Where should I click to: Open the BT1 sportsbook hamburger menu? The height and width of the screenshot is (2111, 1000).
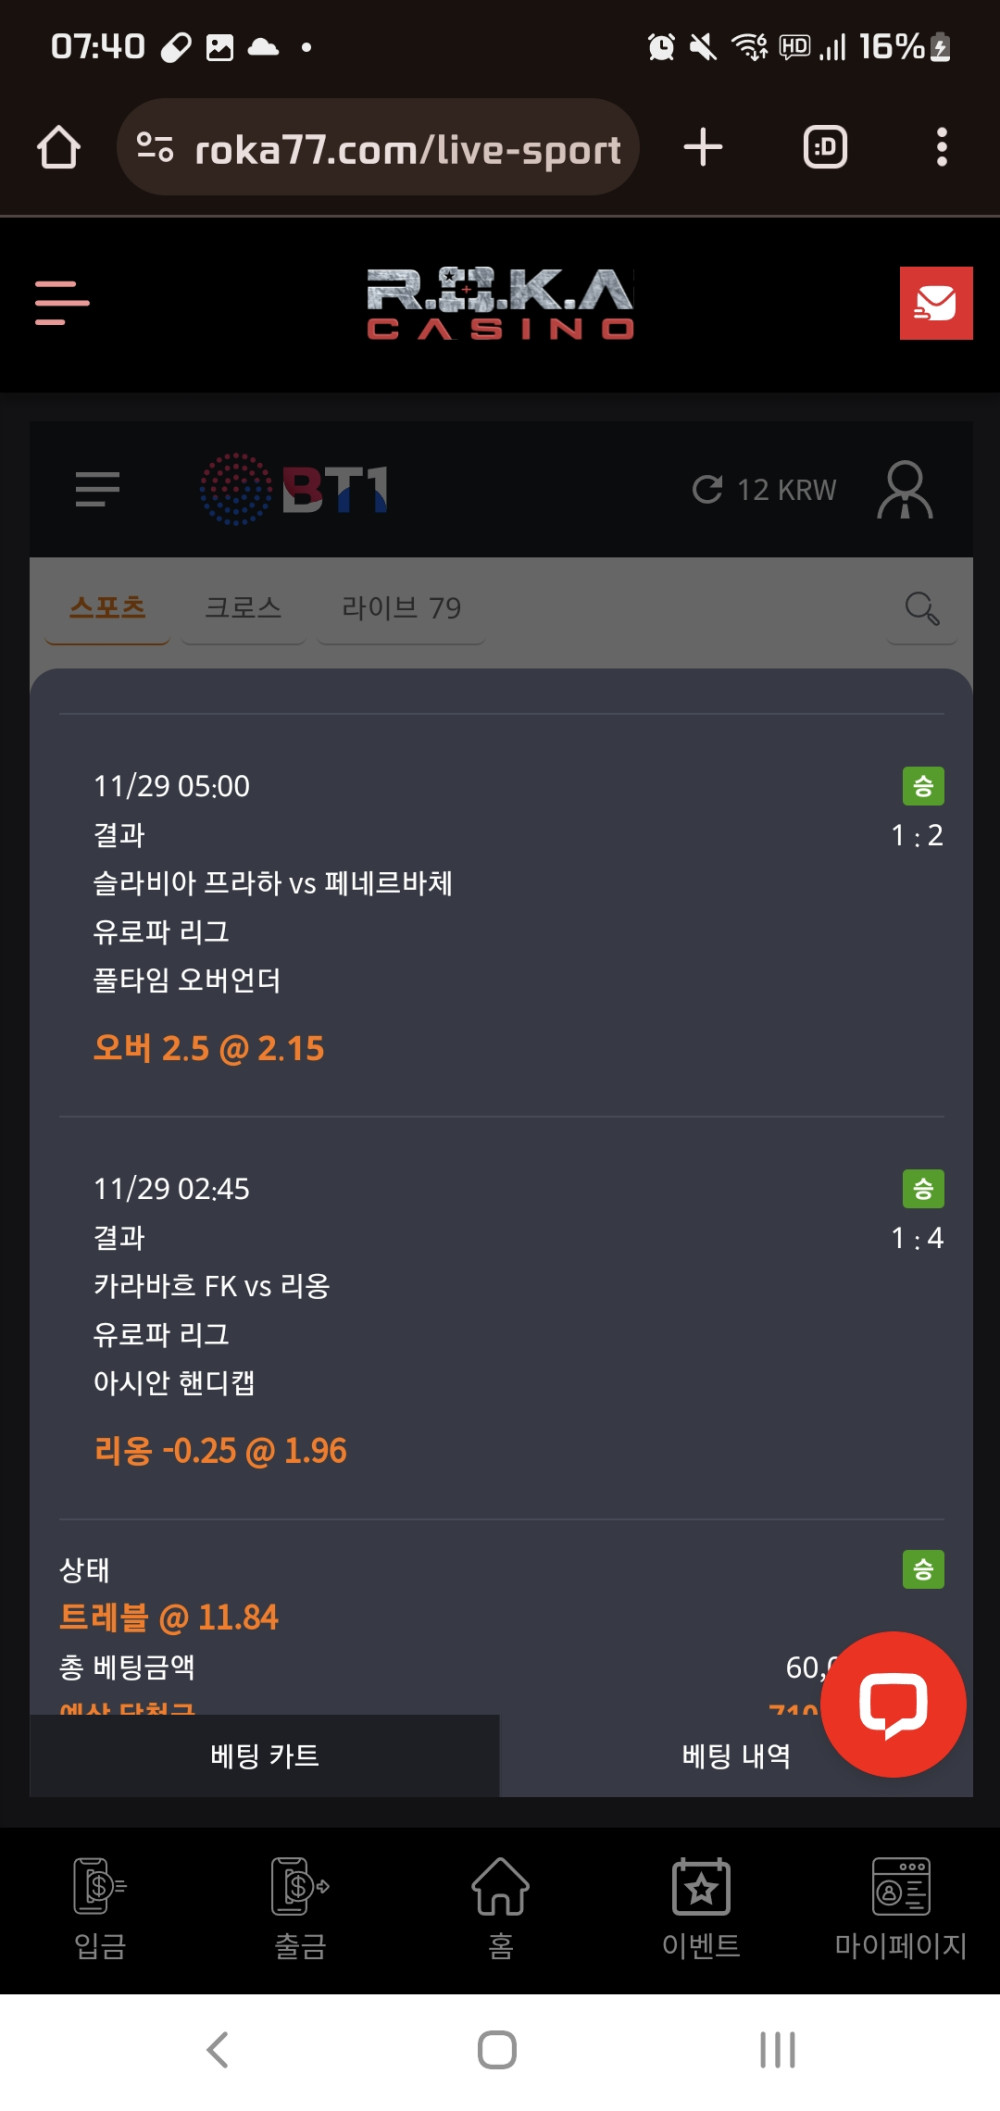[97, 489]
